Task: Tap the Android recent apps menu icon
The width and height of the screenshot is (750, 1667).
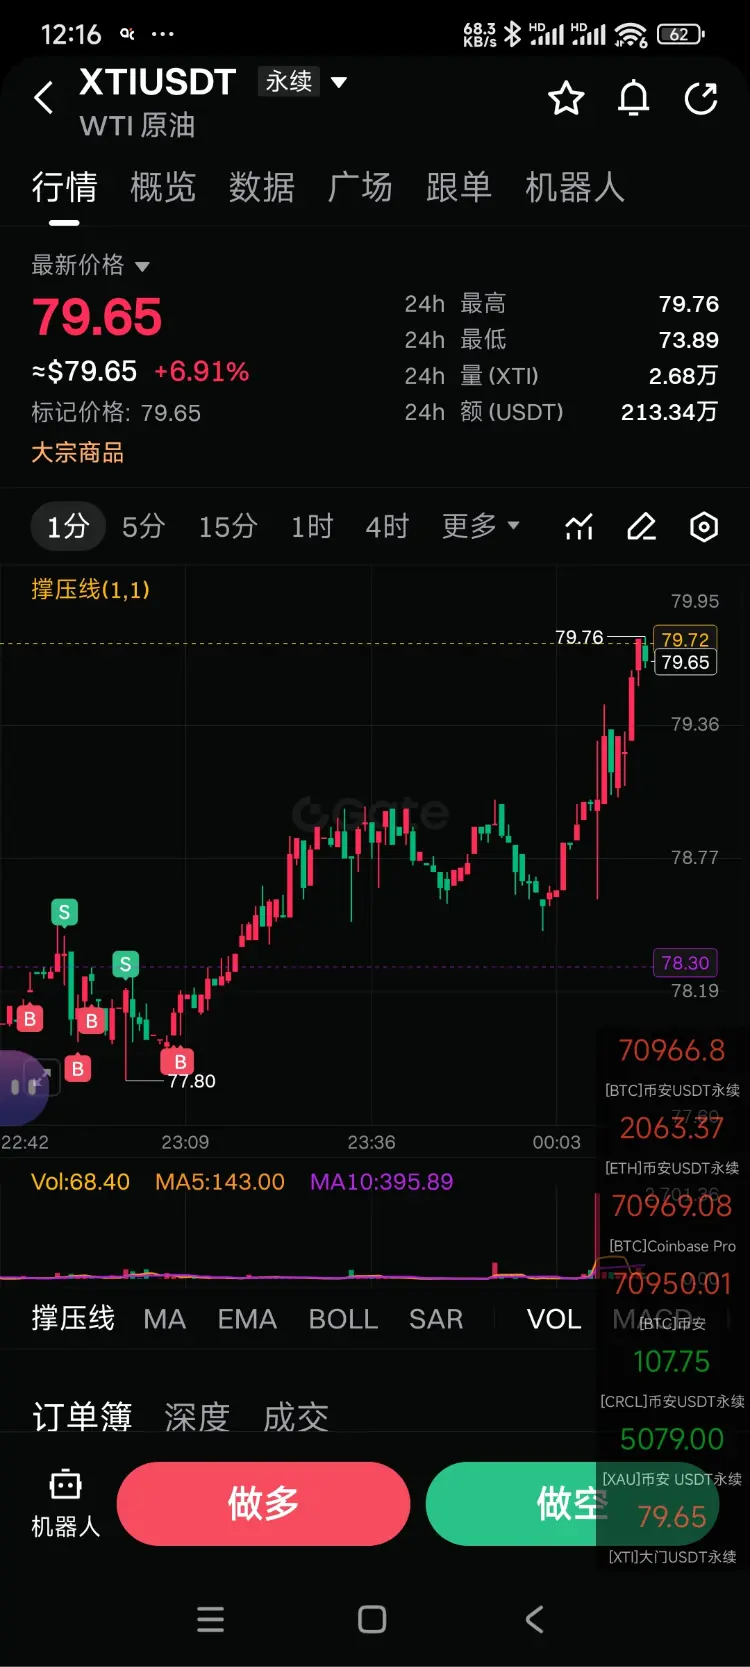Action: [x=210, y=1619]
